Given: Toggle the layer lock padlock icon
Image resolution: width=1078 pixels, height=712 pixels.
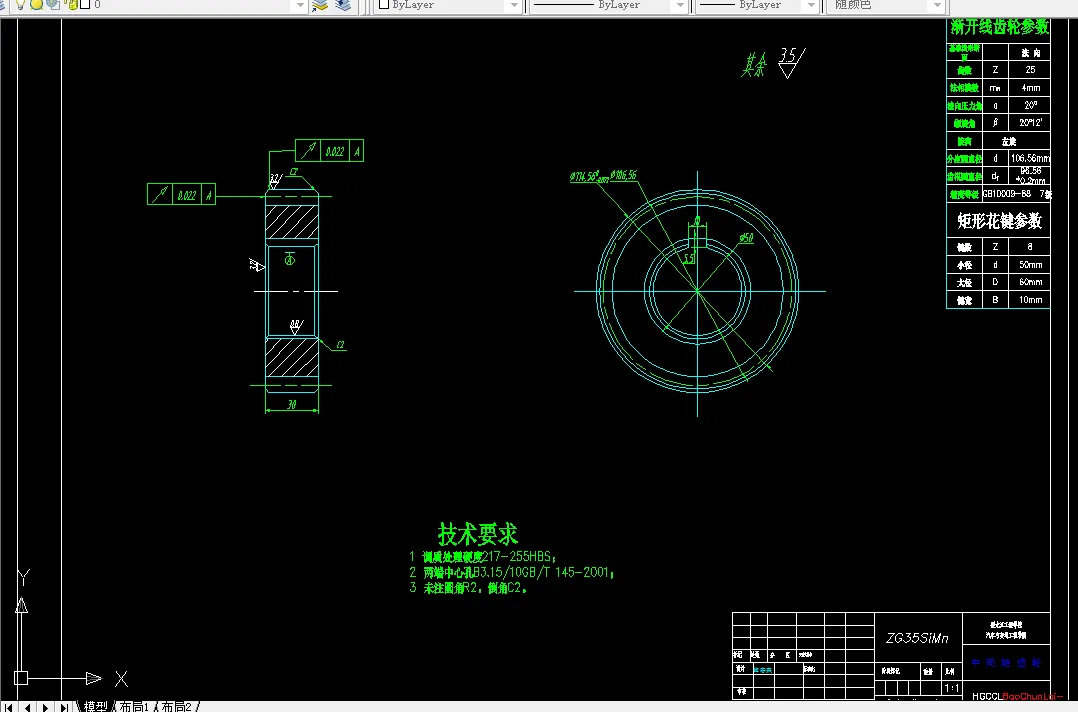Looking at the screenshot, I should [71, 5].
